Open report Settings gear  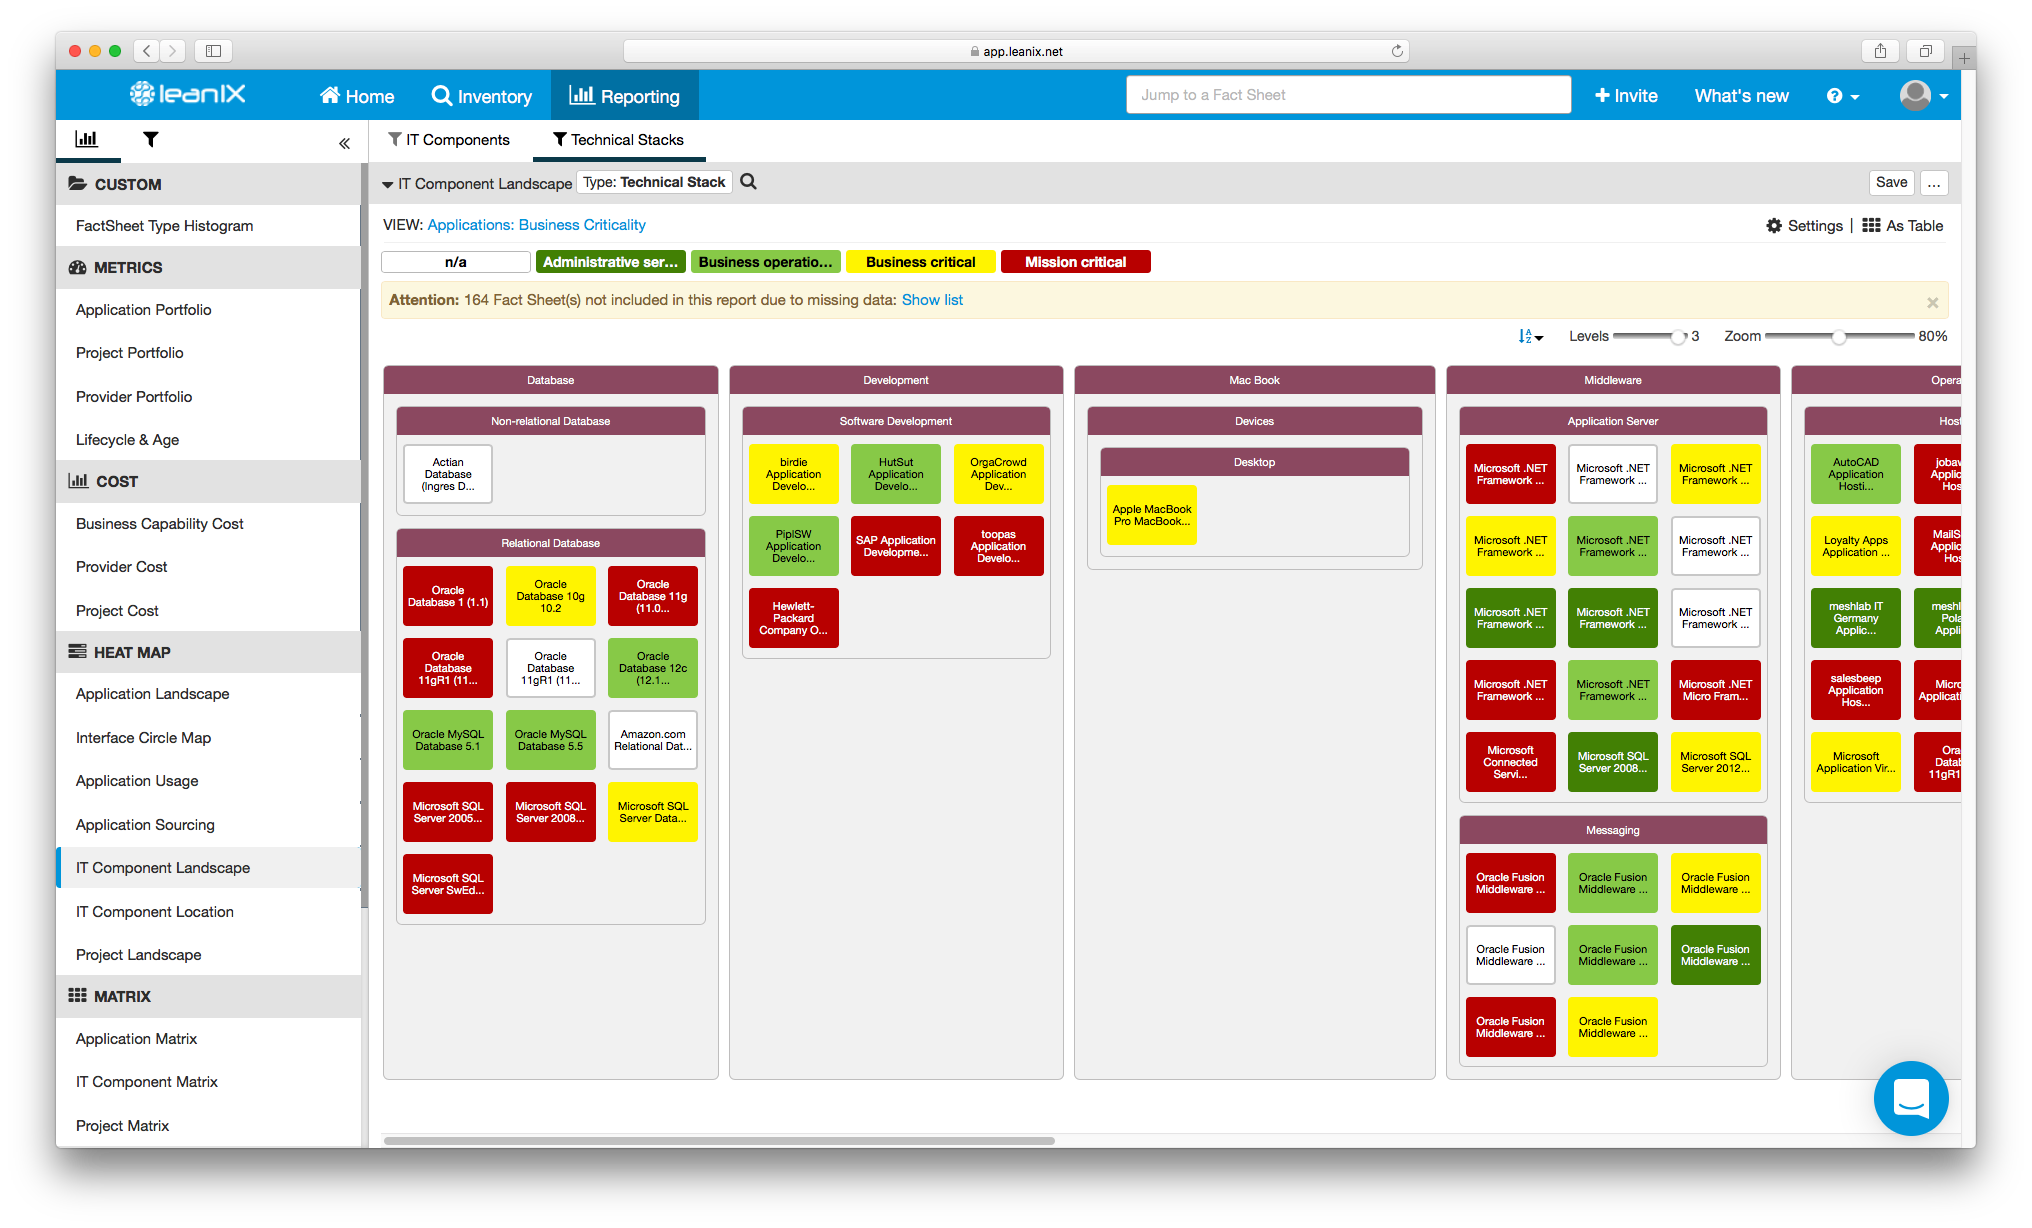(x=1804, y=226)
